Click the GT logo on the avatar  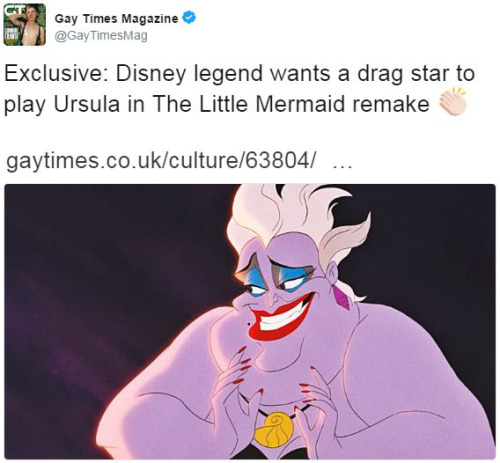[11, 8]
